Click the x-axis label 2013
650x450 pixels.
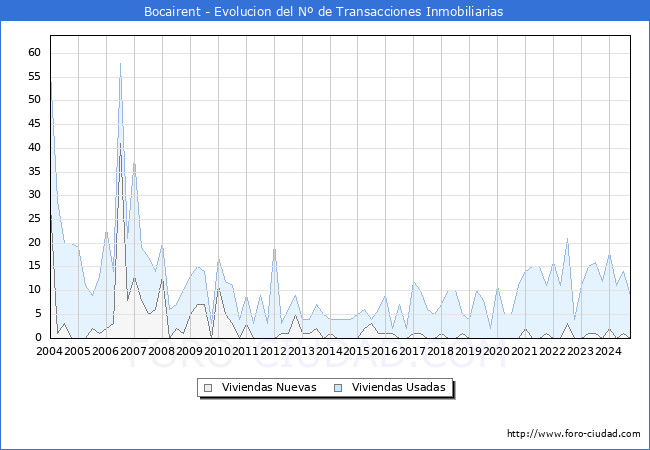pos(301,351)
